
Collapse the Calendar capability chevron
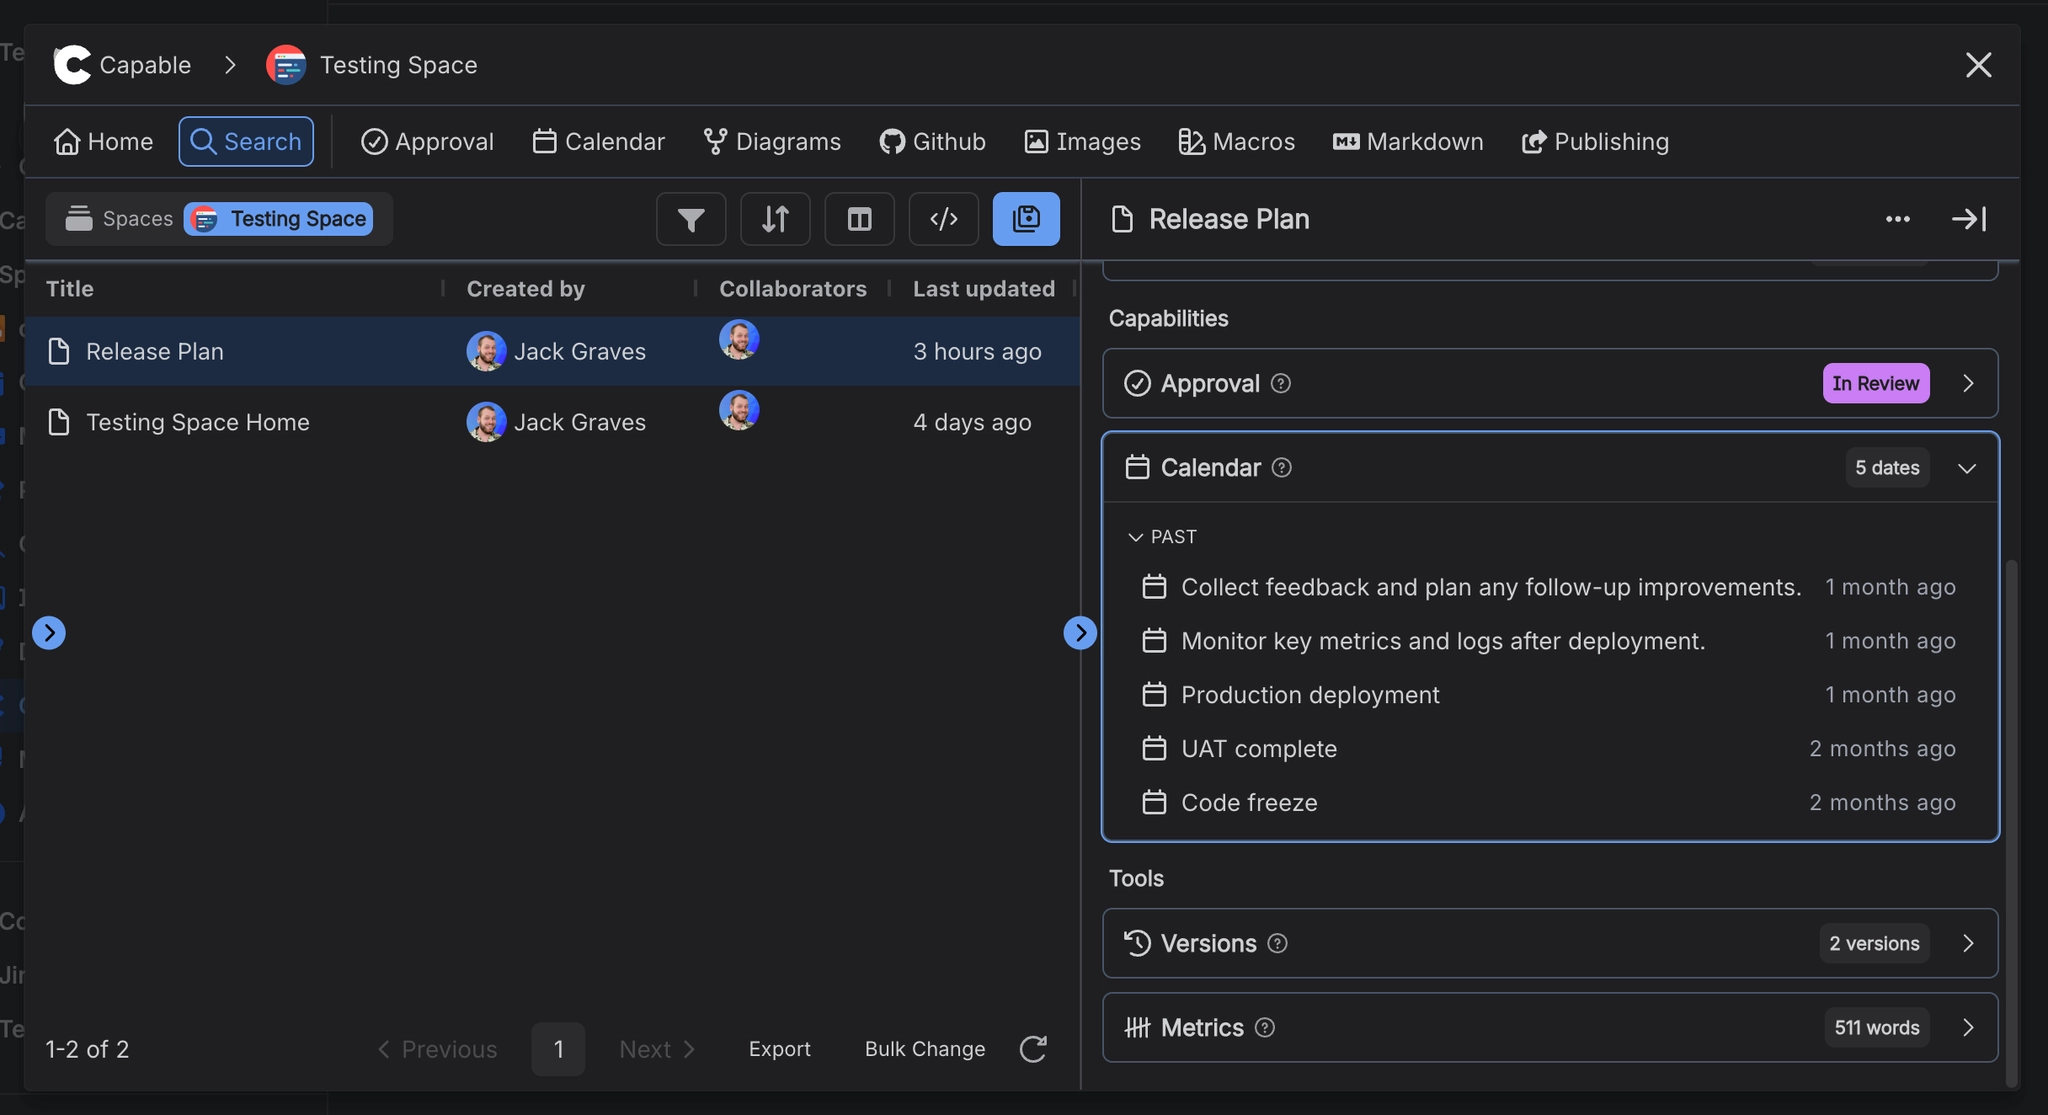coord(1966,467)
